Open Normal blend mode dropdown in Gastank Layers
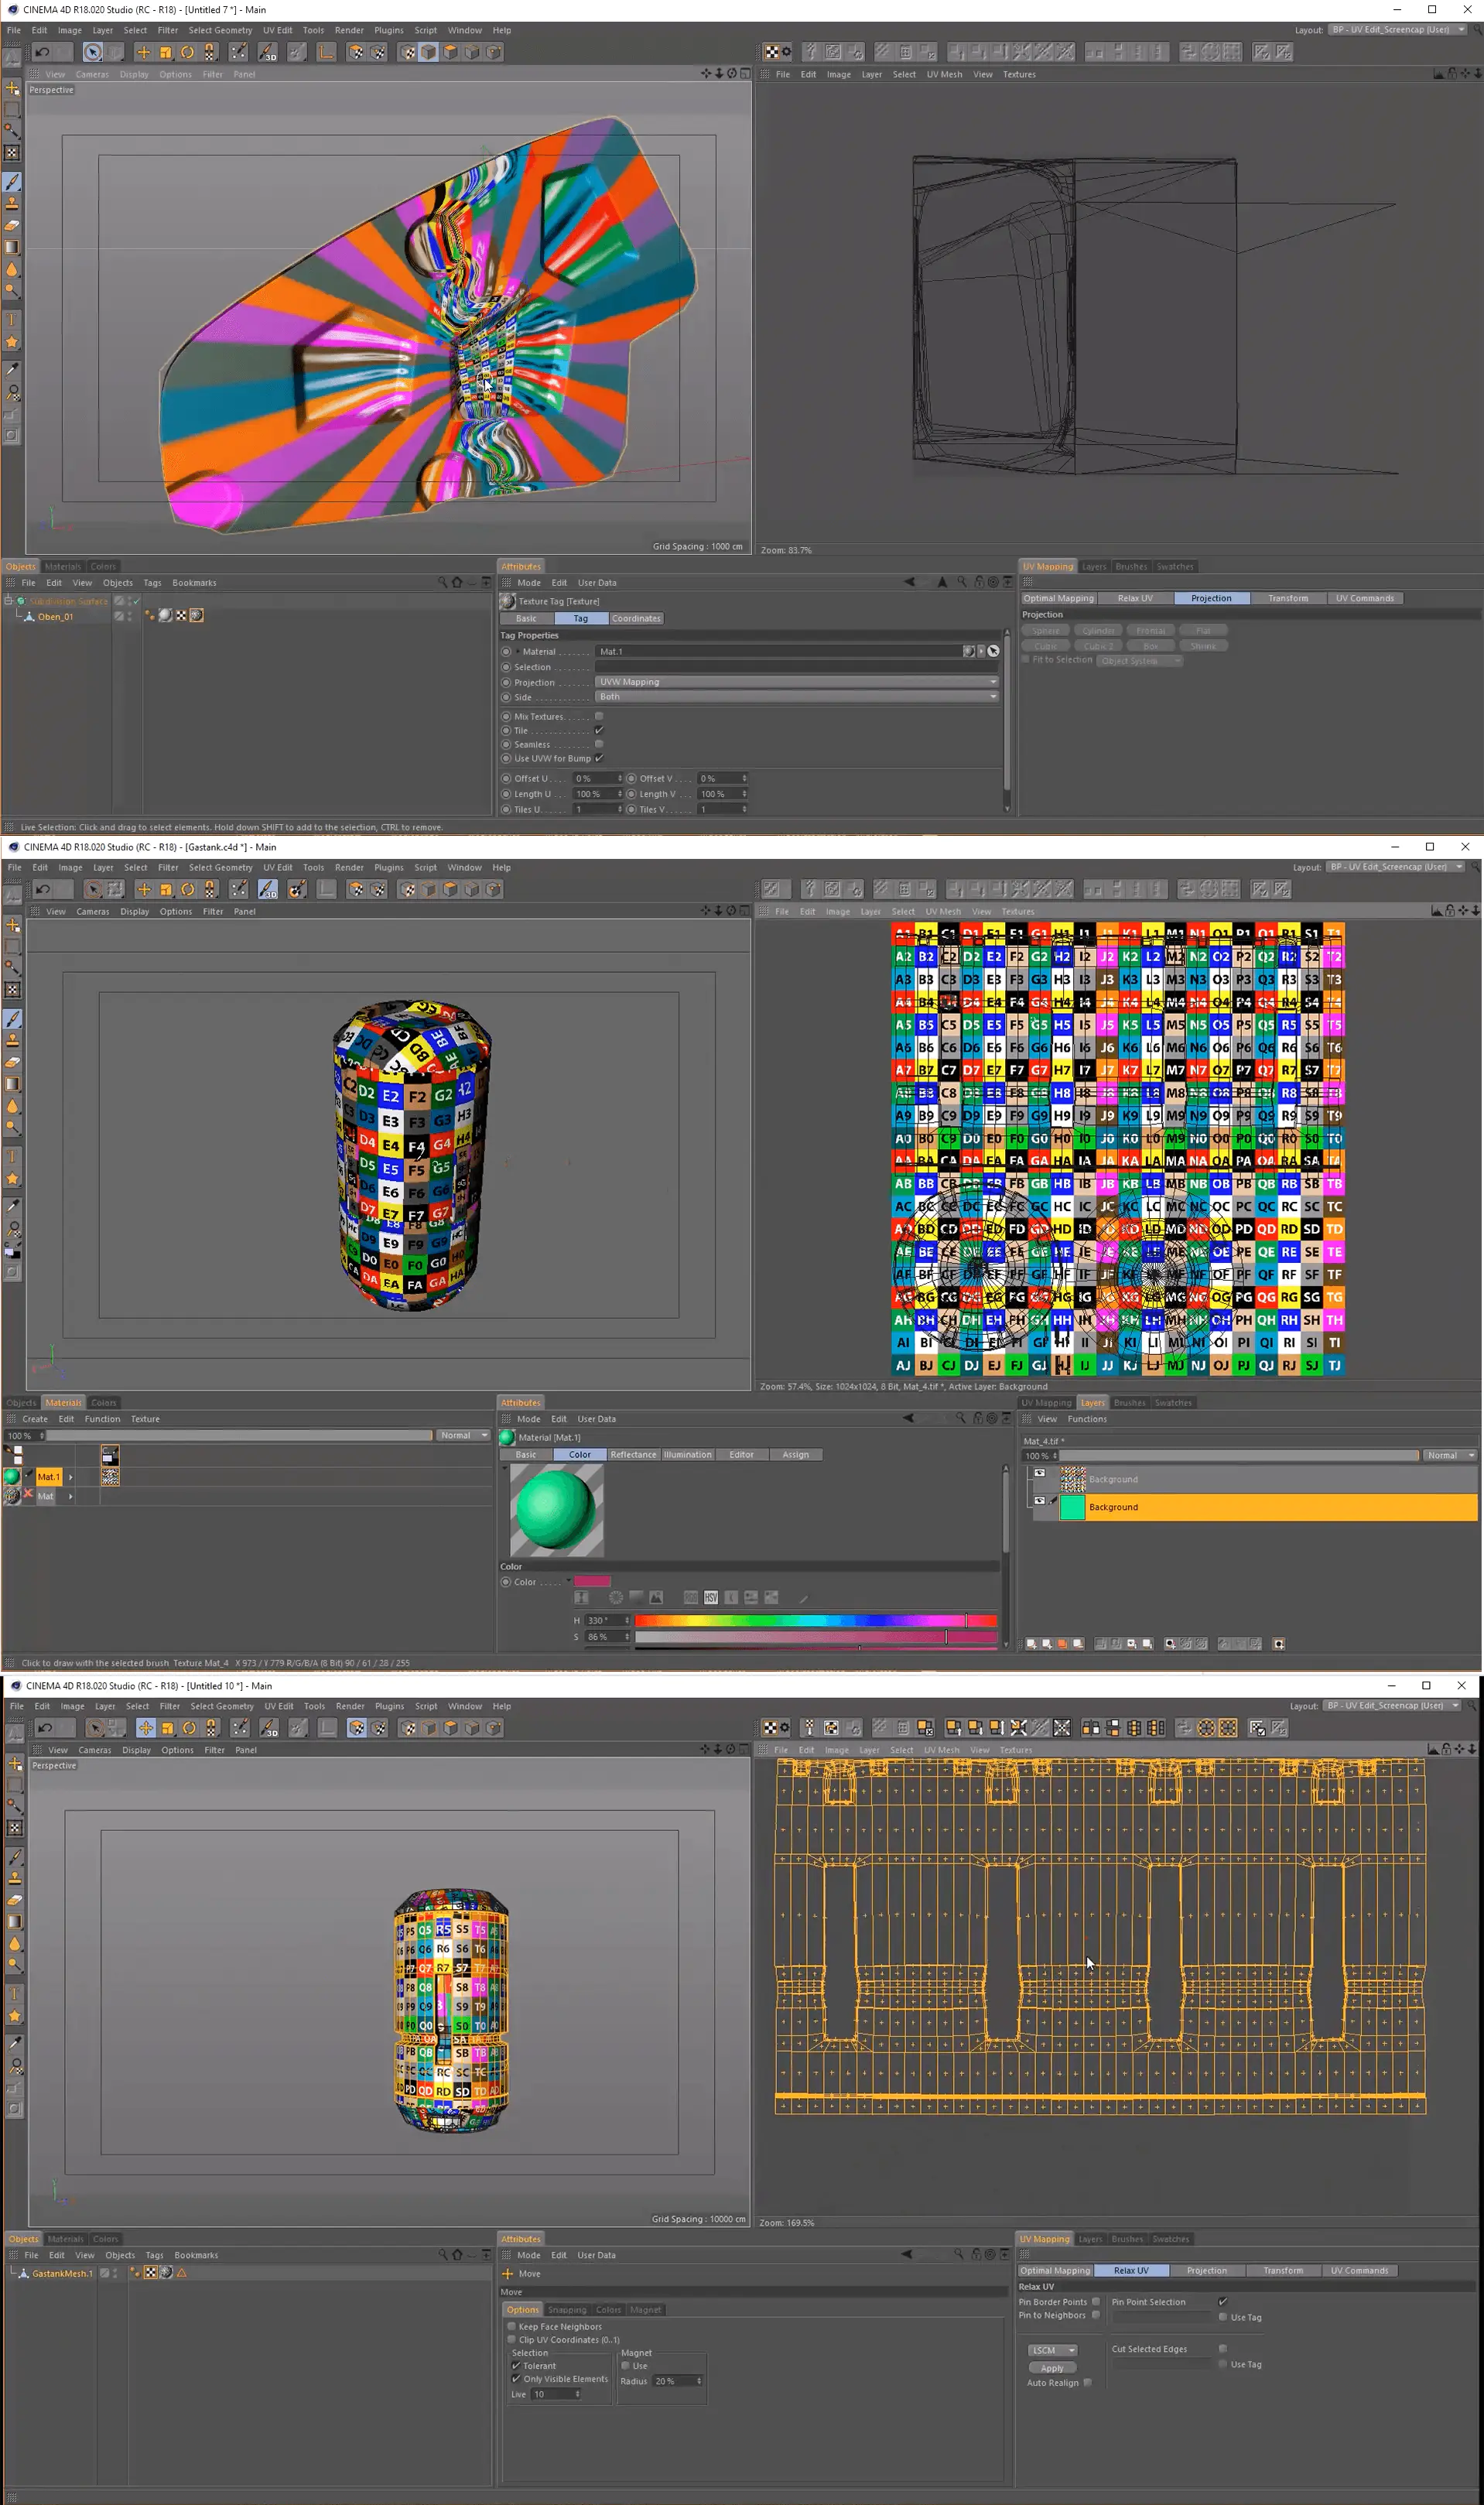Screen dimensions: 1484x2505 [x=1450, y=1455]
